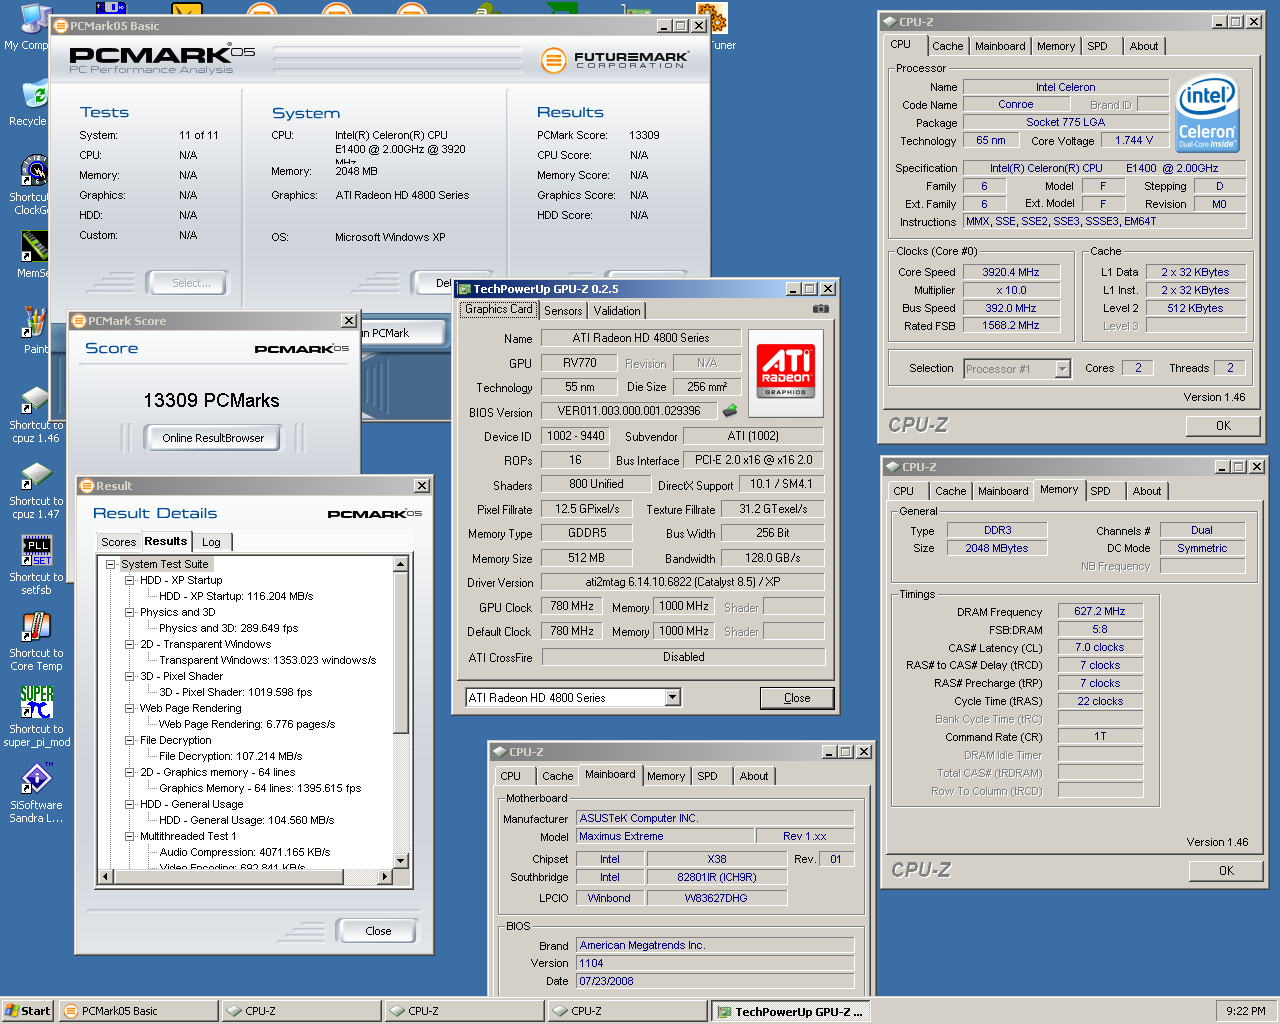Launch the setfsb shortcut icon

36,551
